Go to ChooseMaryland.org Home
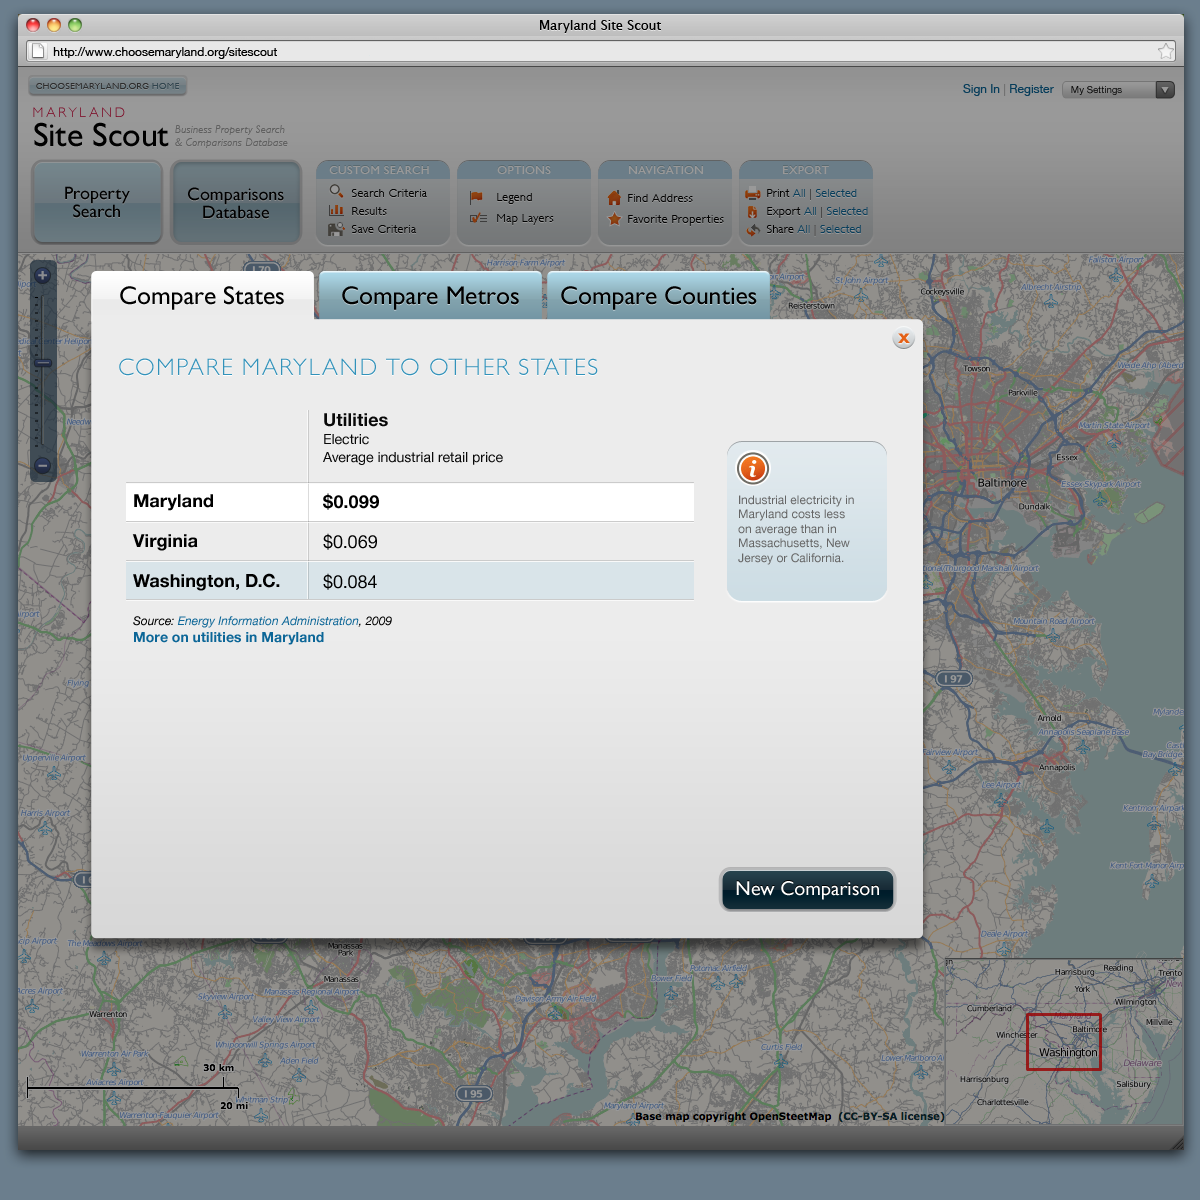1200x1200 pixels. 108,86
